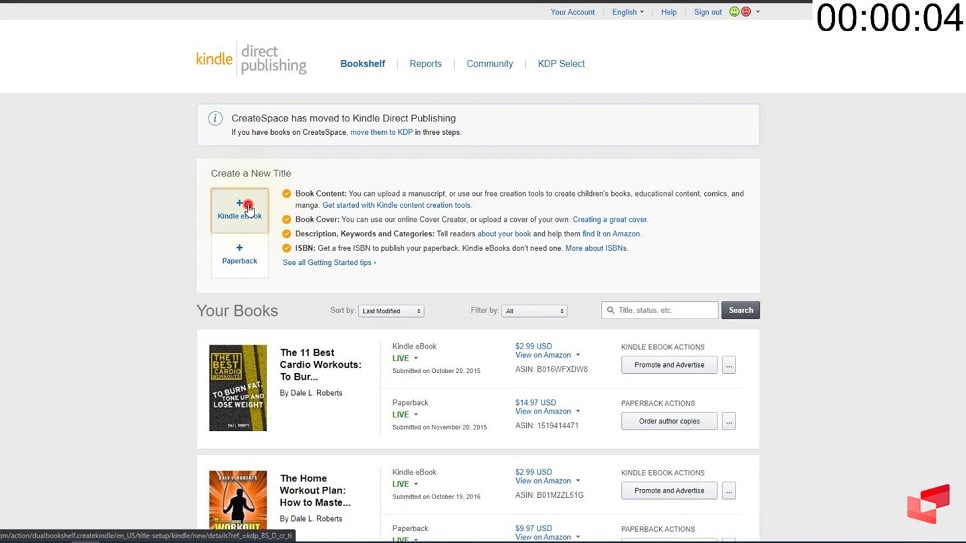966x543 pixels.
Task: Follow the 'move them to KDP' link
Action: 381,133
